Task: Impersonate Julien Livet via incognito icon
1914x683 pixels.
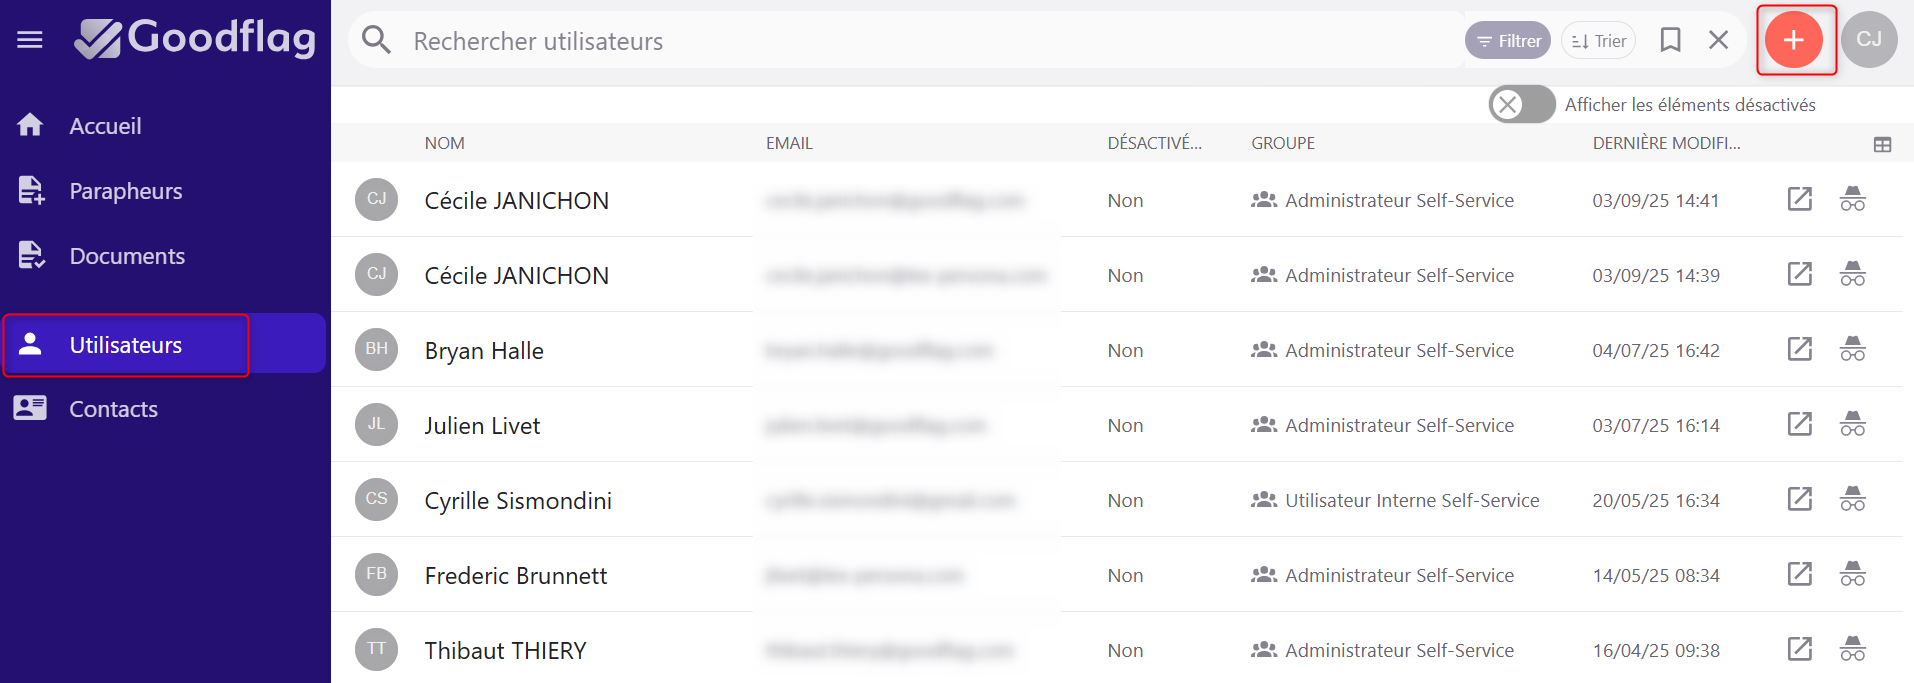Action: pos(1852,424)
